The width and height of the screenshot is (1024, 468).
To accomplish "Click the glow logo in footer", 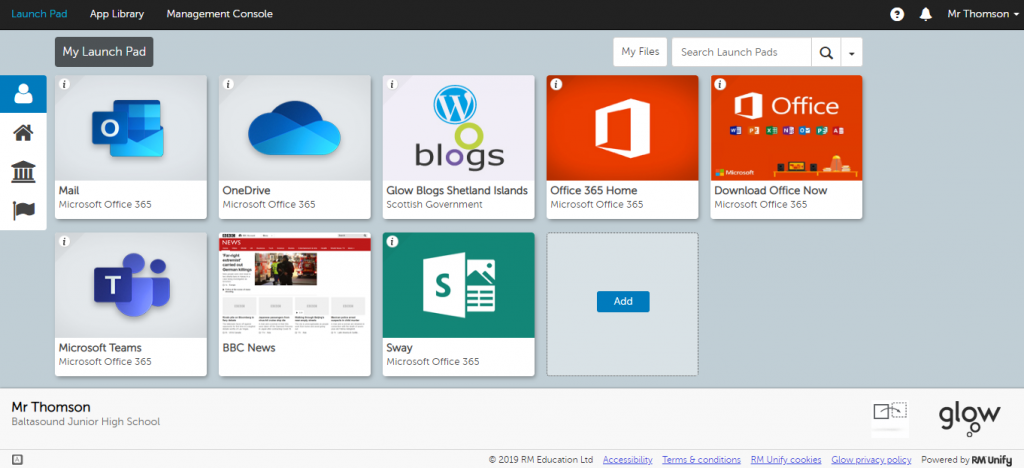I will click(970, 418).
